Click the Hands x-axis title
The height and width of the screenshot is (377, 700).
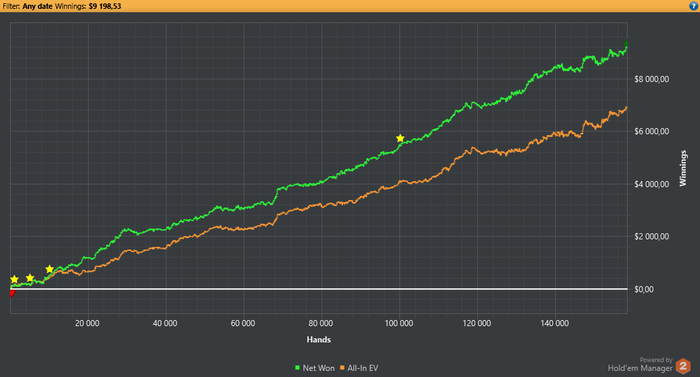pyautogui.click(x=318, y=339)
